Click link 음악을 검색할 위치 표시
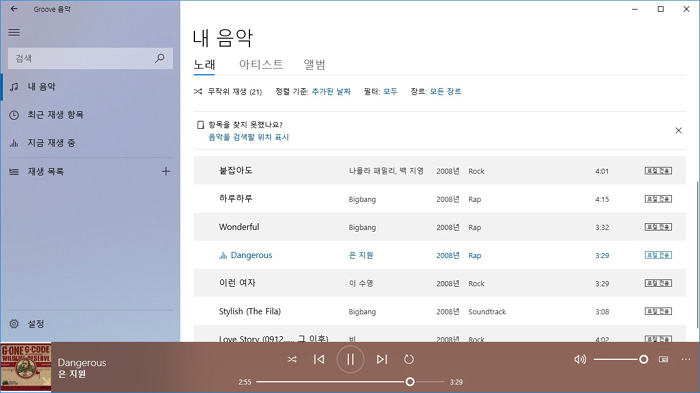The image size is (700, 393). coord(249,137)
